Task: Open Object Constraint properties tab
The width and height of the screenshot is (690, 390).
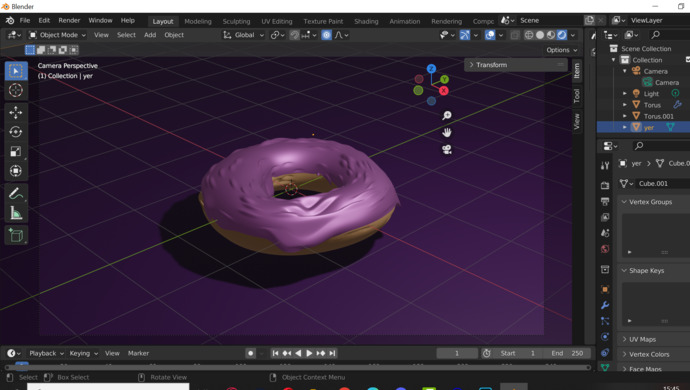Action: (x=605, y=353)
